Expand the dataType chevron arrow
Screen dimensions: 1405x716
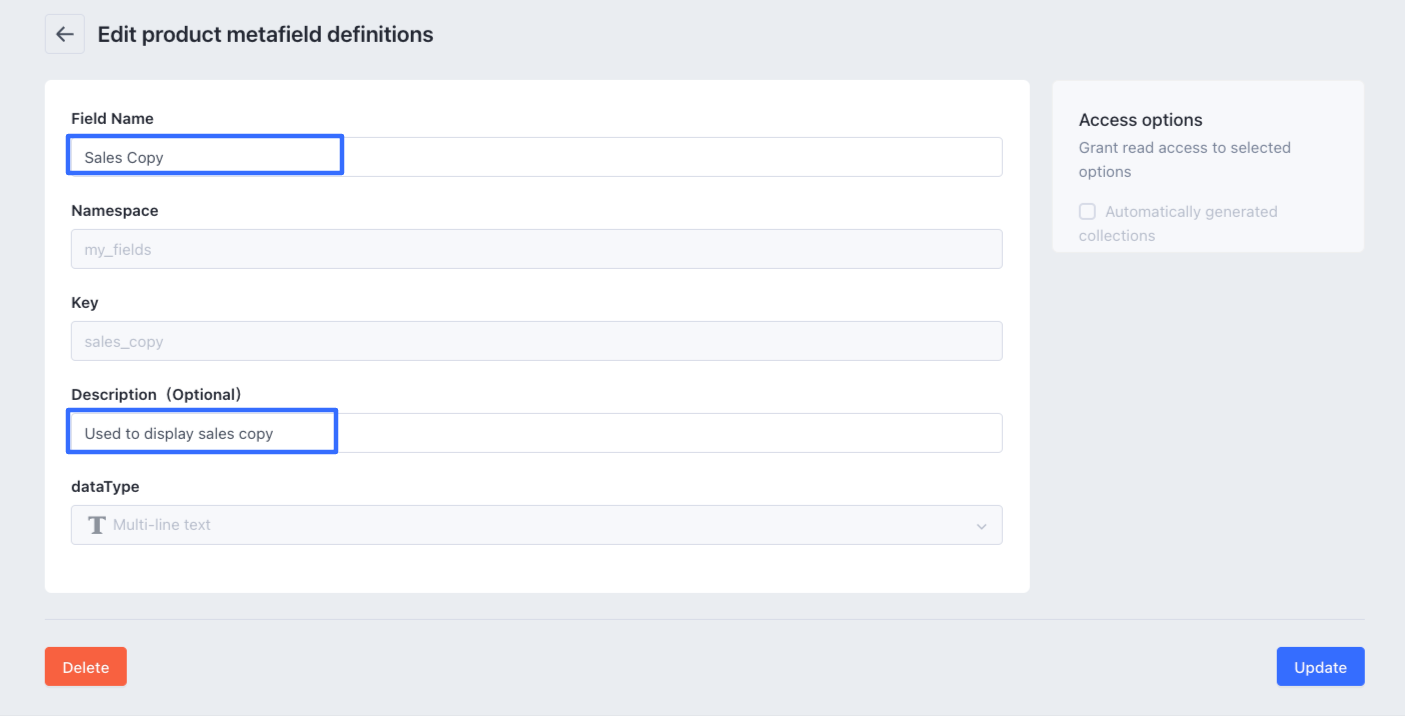point(981,526)
